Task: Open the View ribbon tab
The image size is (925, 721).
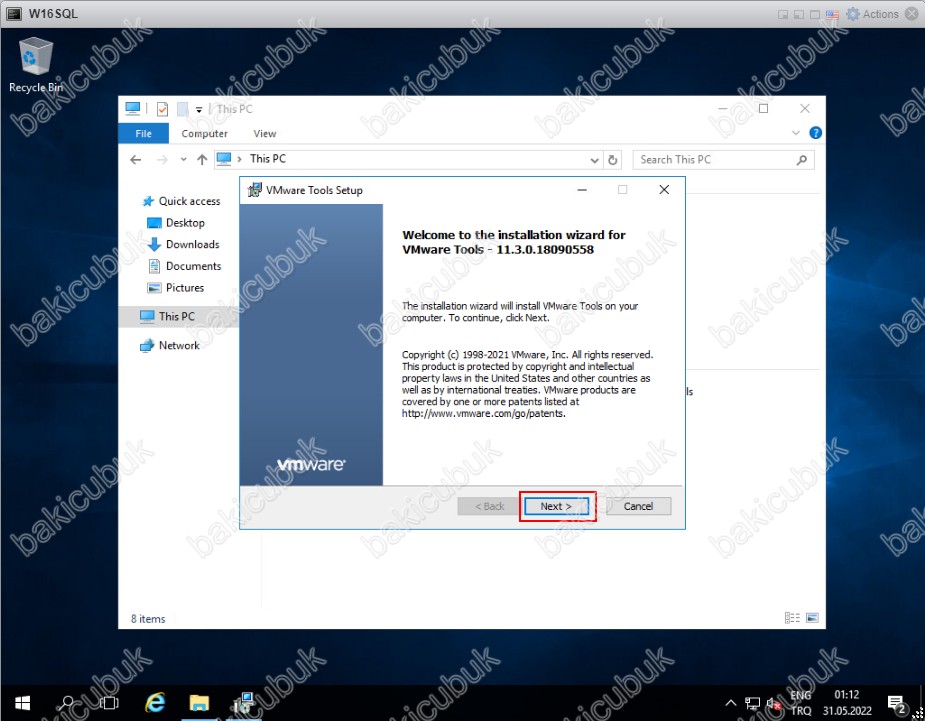Action: 264,133
